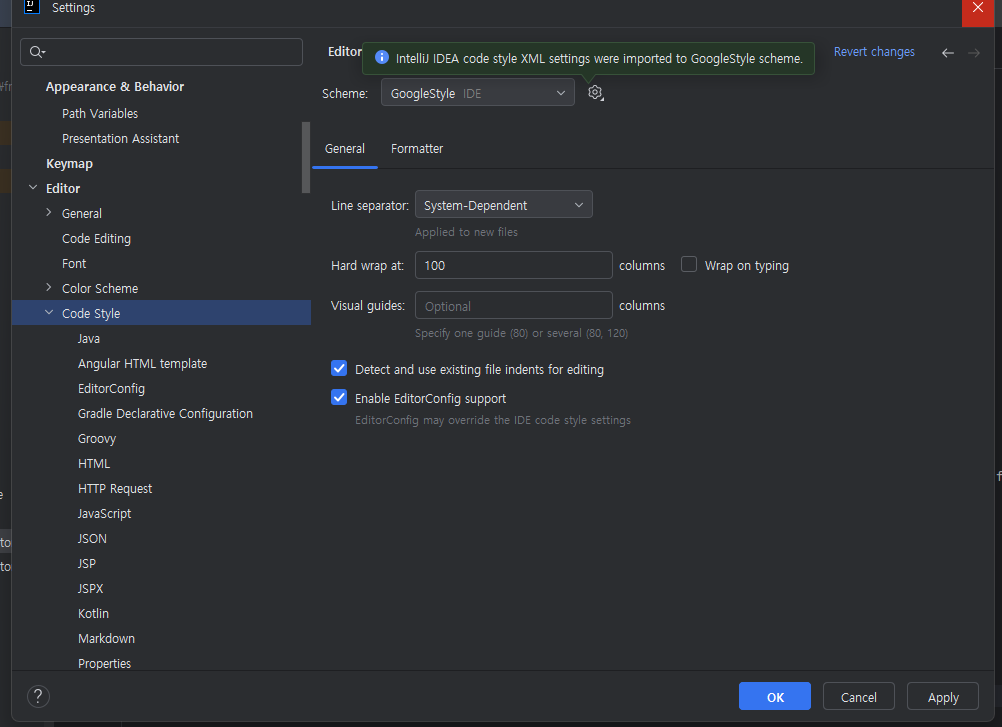Select Groovy code style
The height and width of the screenshot is (727, 1002).
96,438
